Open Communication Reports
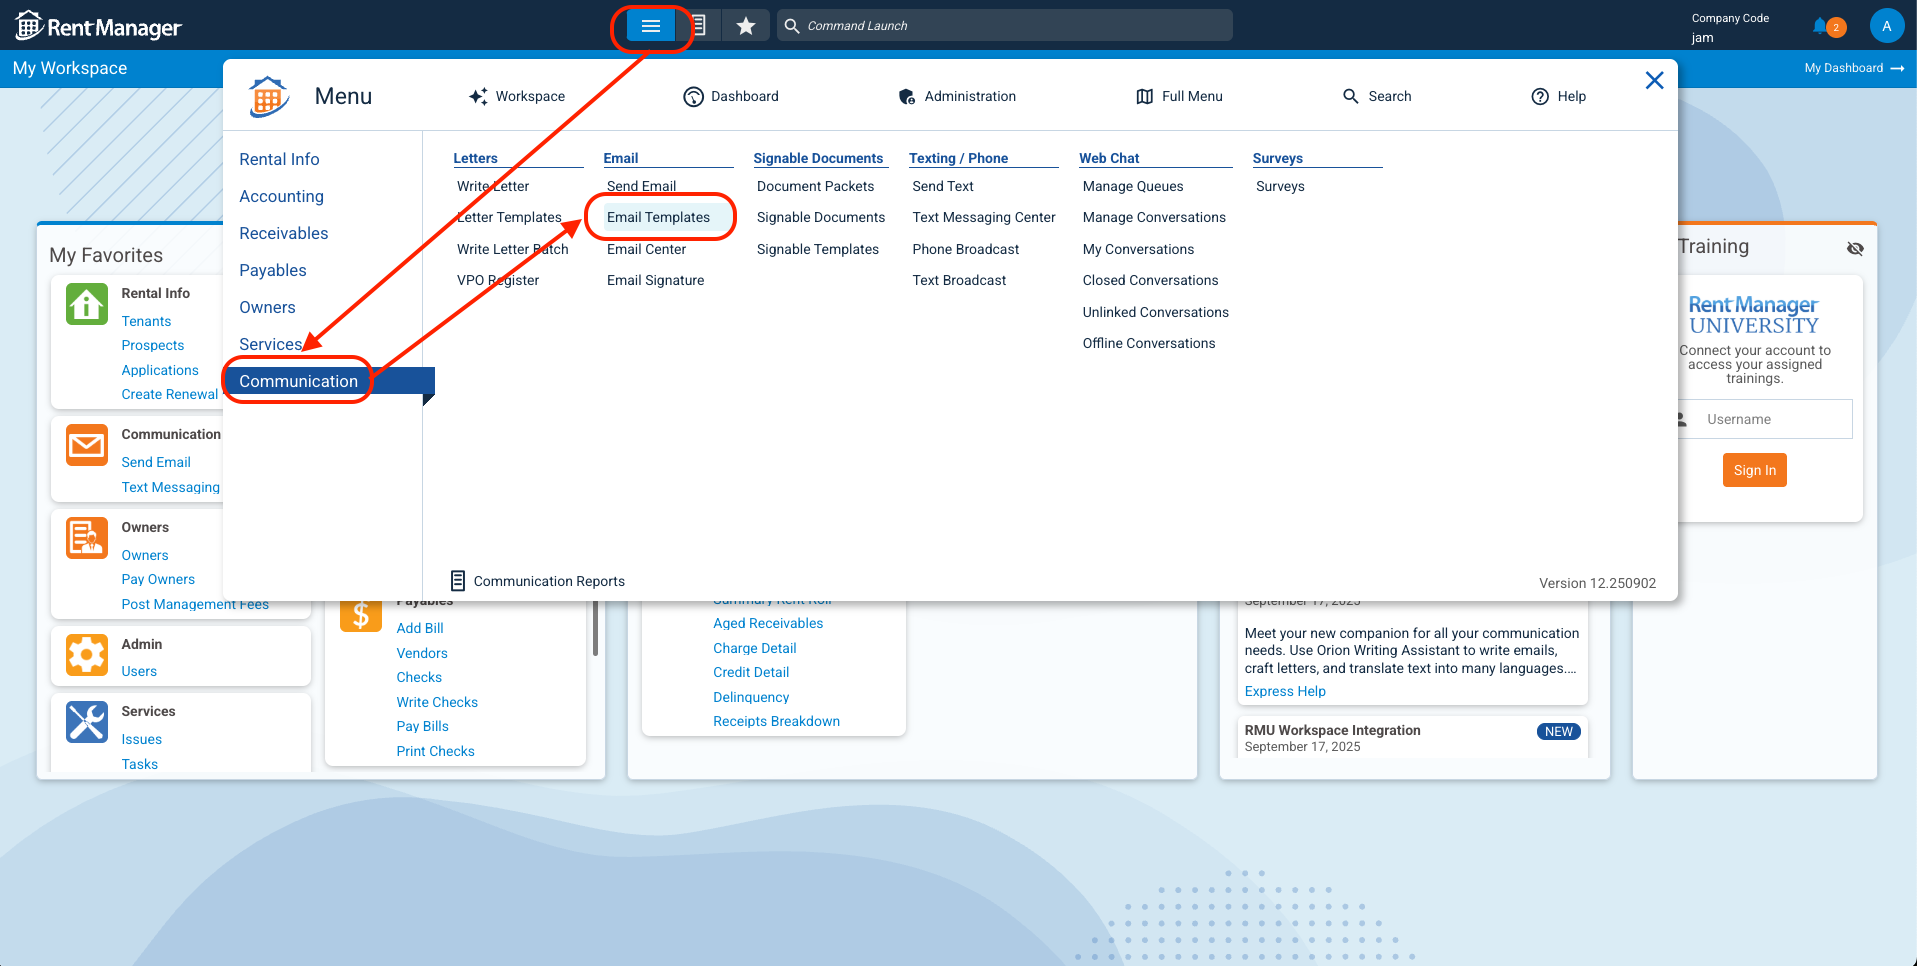The height and width of the screenshot is (966, 1917). click(x=549, y=581)
